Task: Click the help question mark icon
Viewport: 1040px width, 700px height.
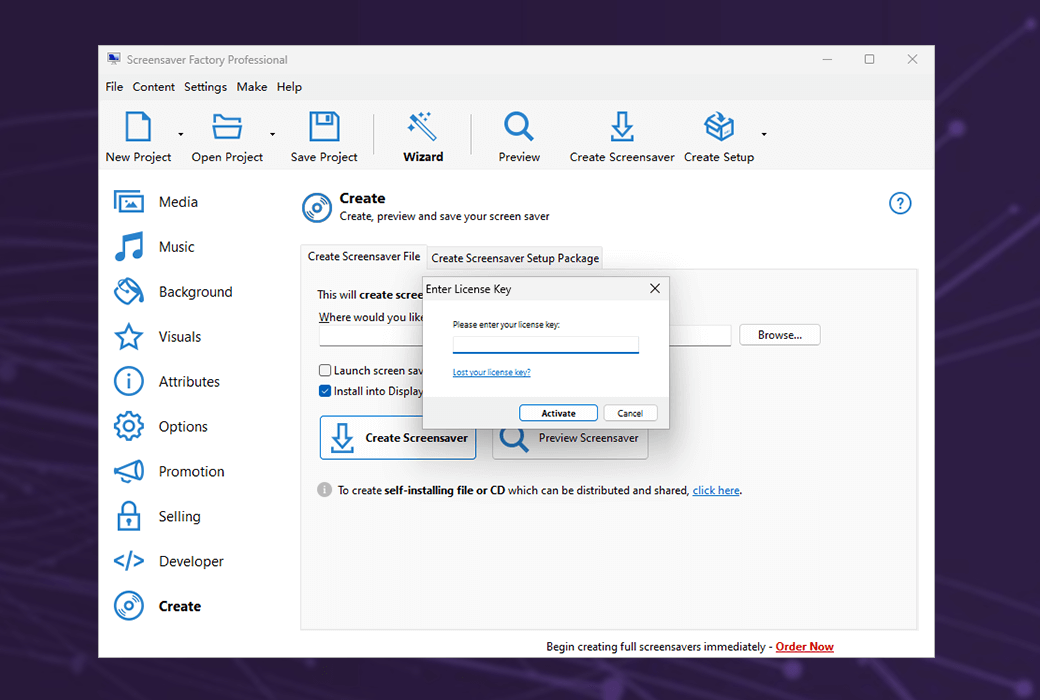Action: tap(900, 203)
